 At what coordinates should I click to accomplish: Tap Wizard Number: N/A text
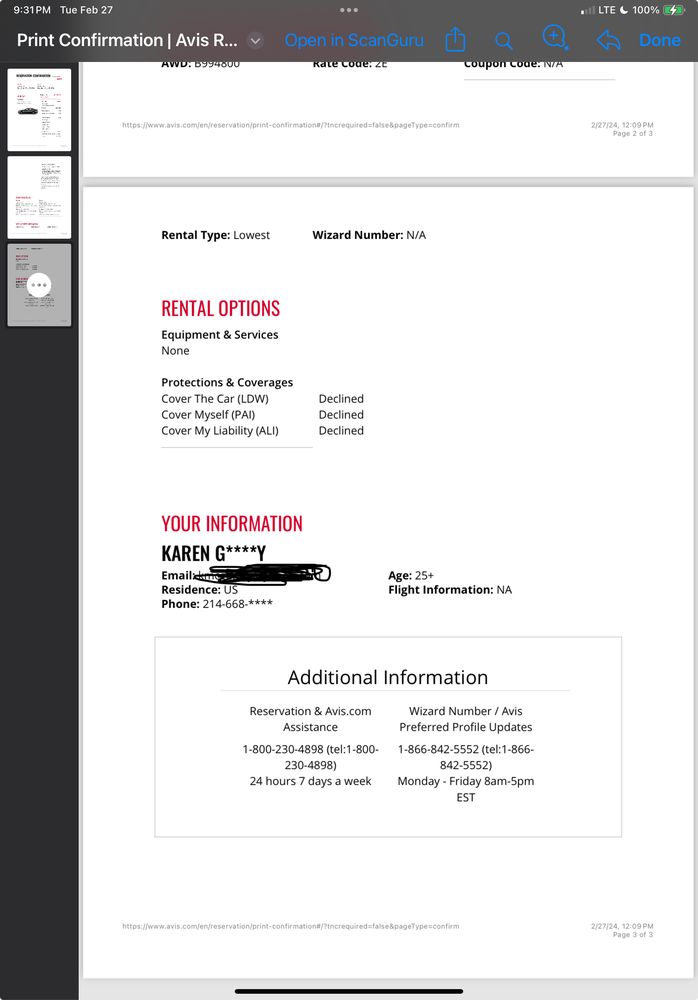click(x=369, y=235)
